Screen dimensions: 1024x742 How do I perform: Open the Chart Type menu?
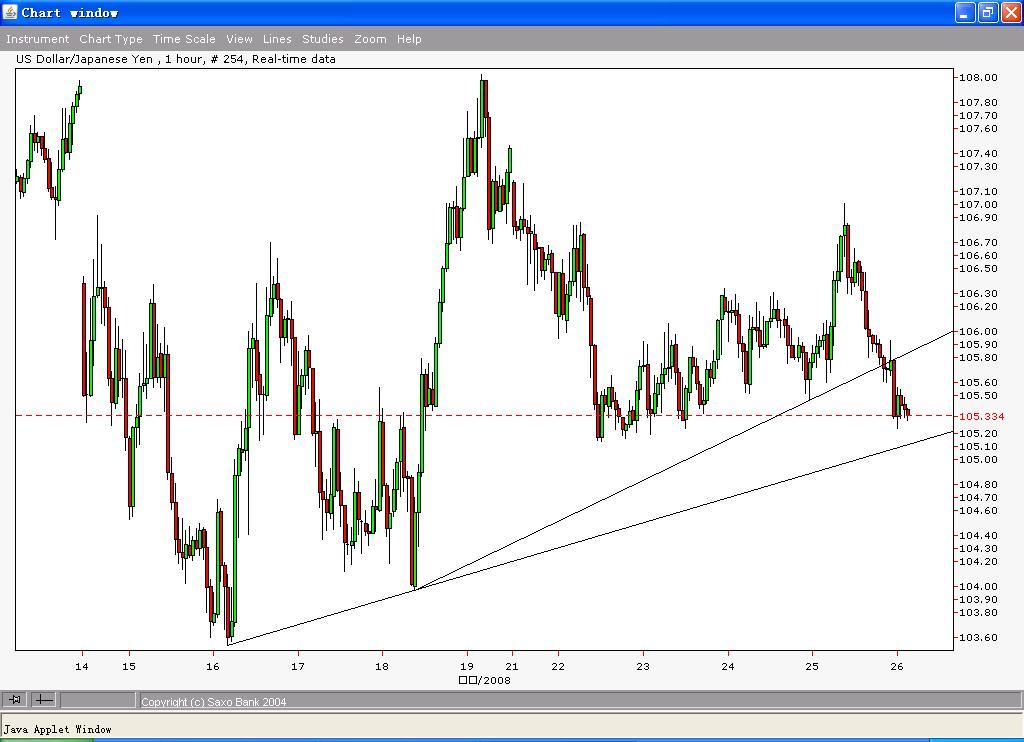coord(111,39)
